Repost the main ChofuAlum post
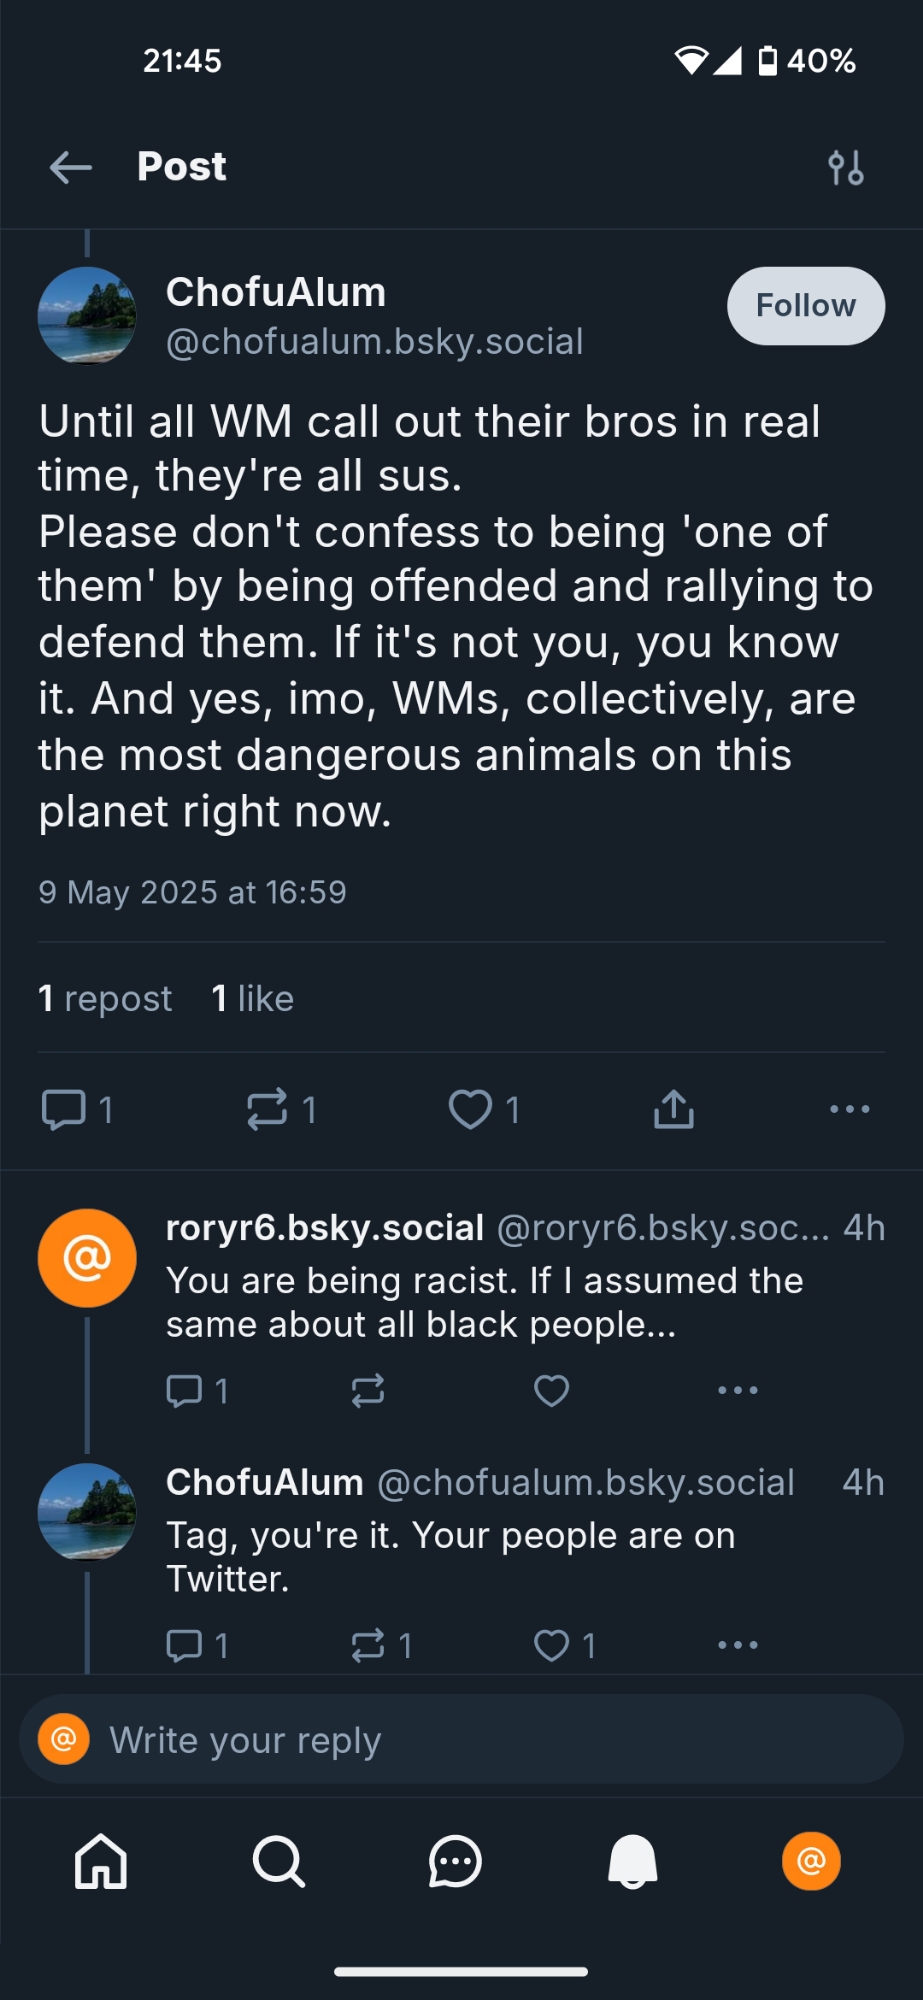This screenshot has height=2000, width=923. [x=267, y=1109]
